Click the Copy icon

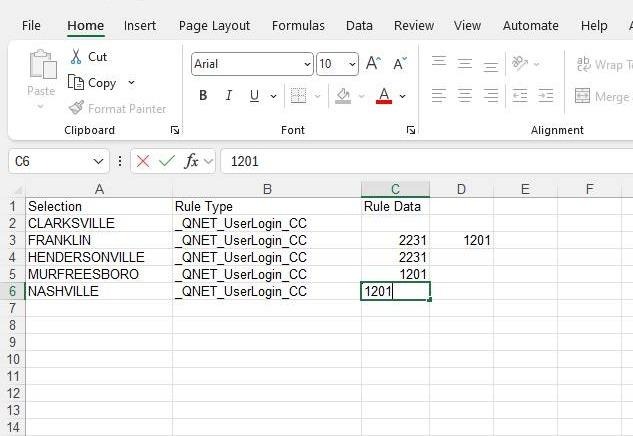coord(76,82)
